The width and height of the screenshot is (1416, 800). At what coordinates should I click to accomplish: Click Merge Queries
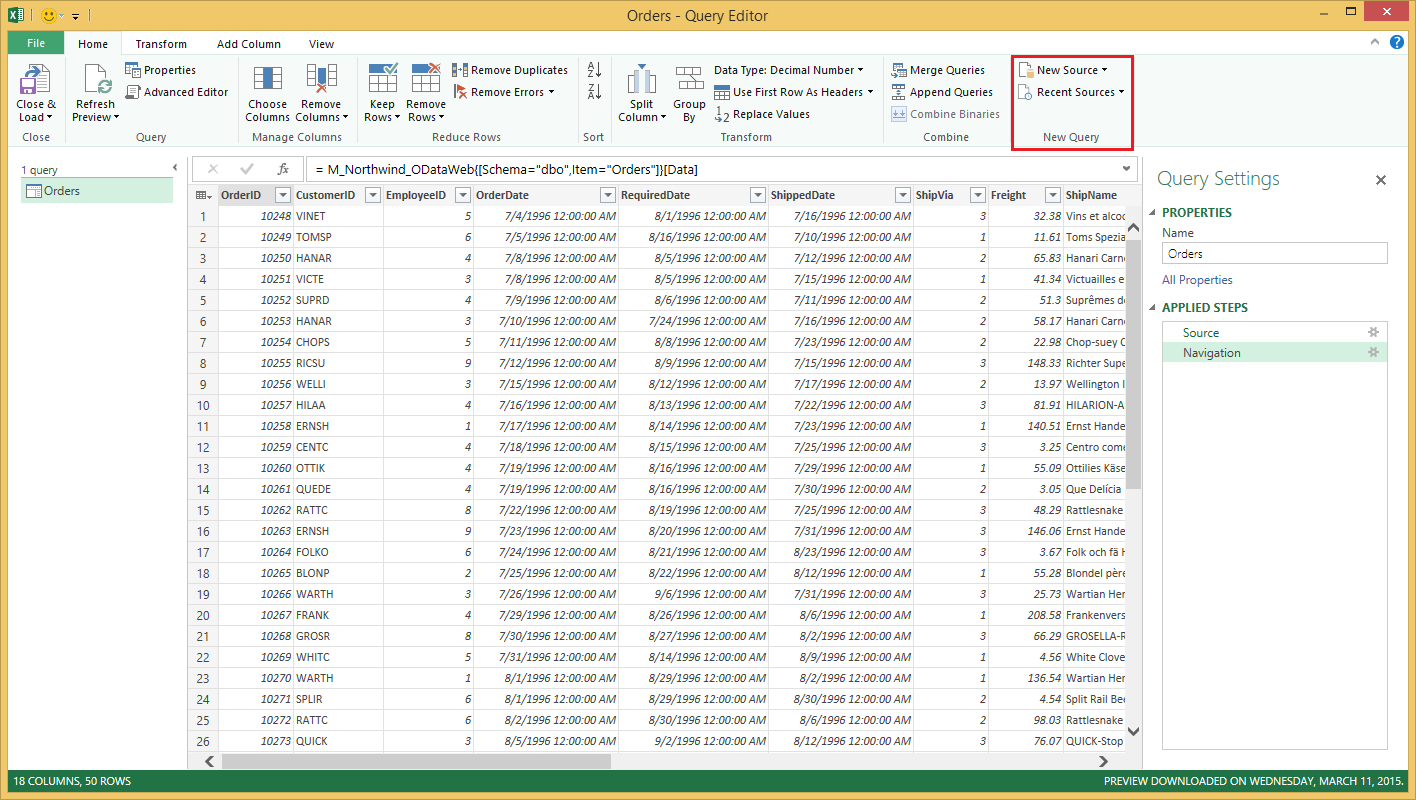(942, 70)
